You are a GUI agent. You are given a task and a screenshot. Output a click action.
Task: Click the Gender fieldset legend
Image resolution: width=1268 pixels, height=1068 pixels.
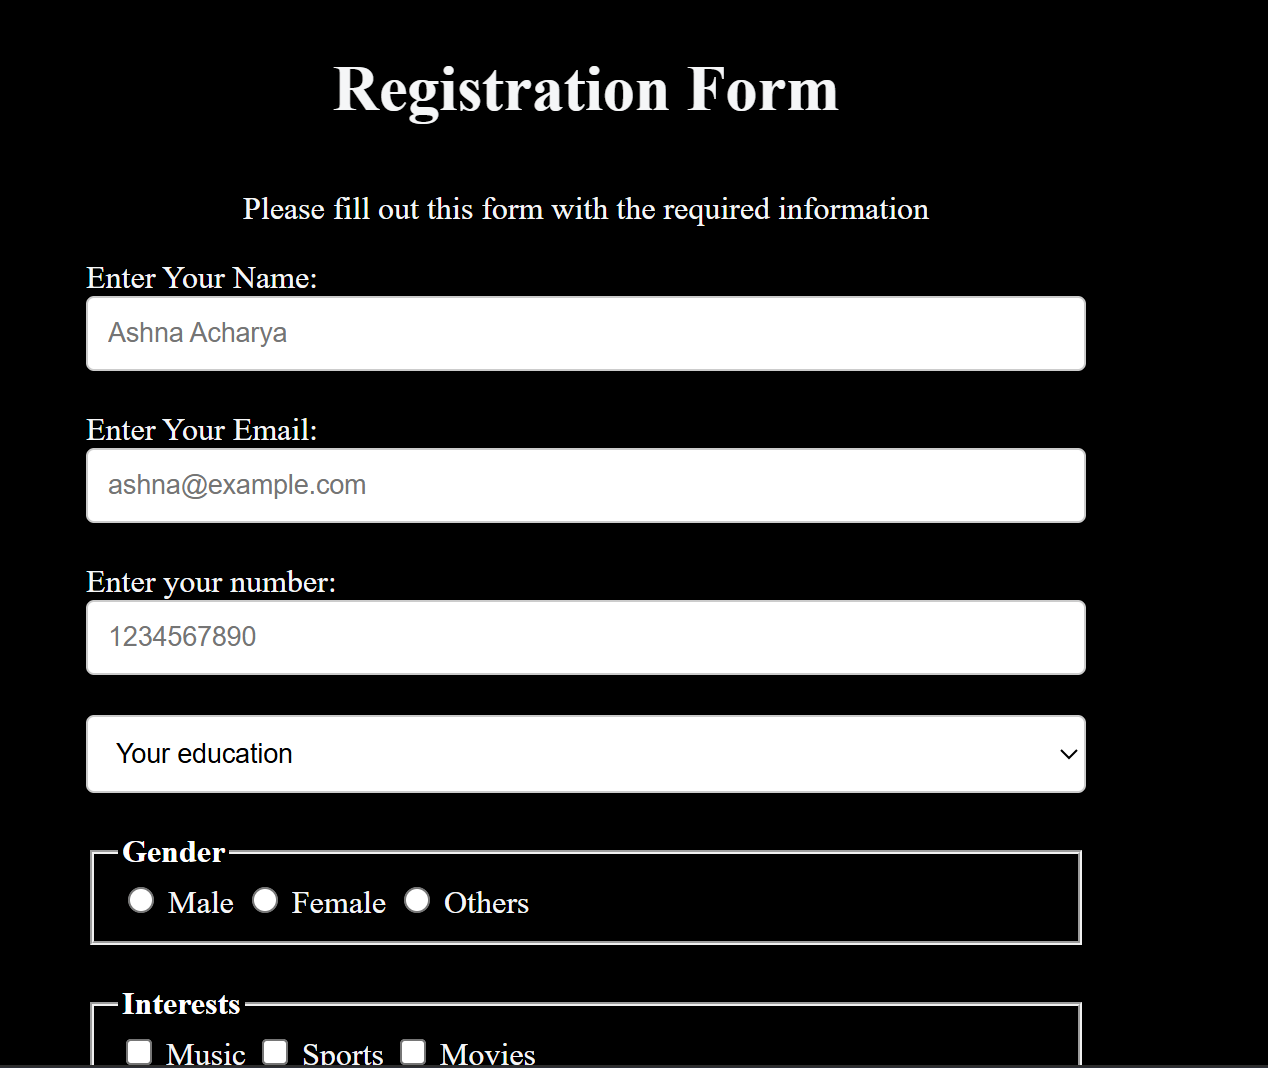pos(173,852)
